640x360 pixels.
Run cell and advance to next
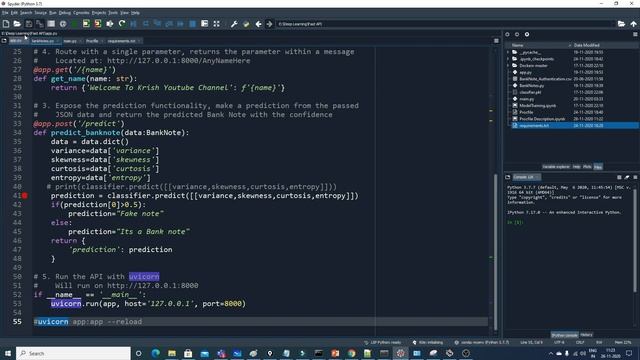(x=98, y=24)
